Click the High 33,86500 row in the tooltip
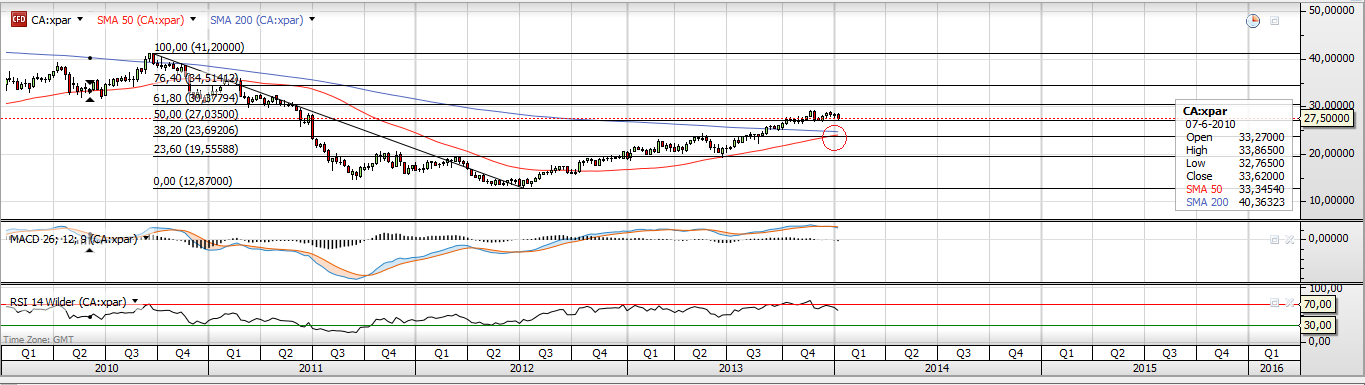Viewport: 1365px width, 385px height. click(1235, 150)
